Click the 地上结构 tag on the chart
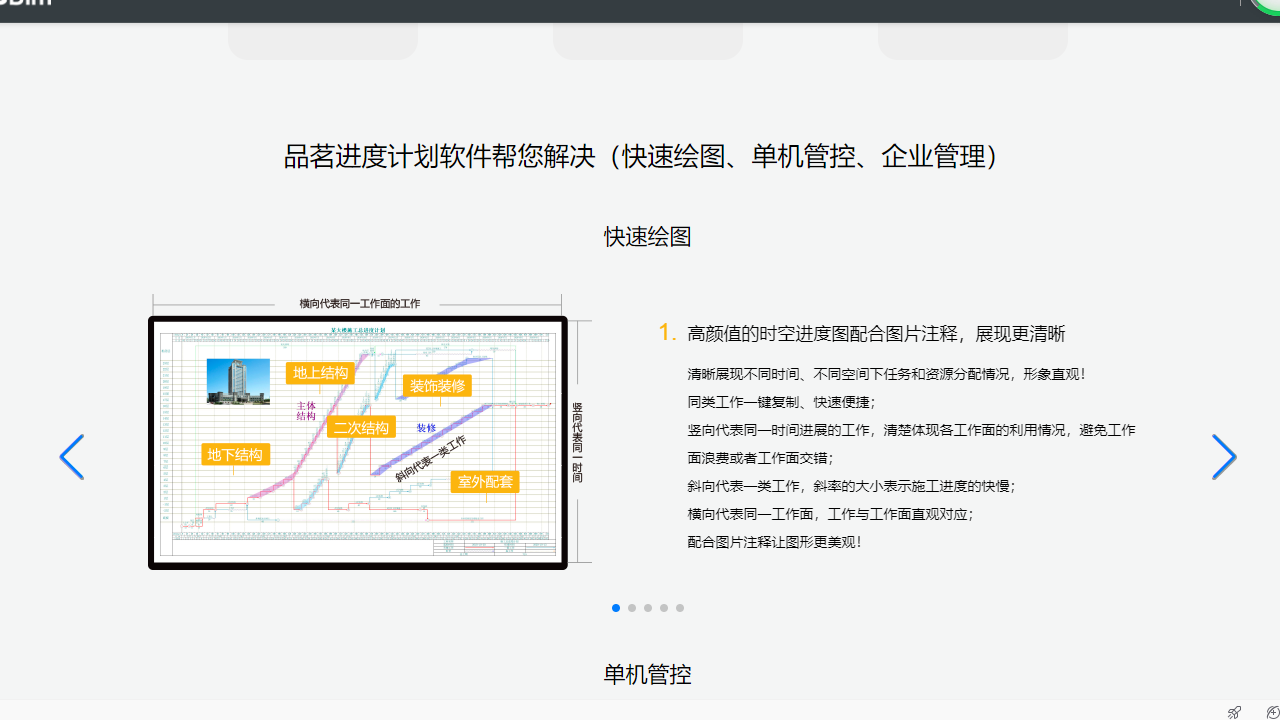Viewport: 1280px width, 720px height. pyautogui.click(x=320, y=372)
